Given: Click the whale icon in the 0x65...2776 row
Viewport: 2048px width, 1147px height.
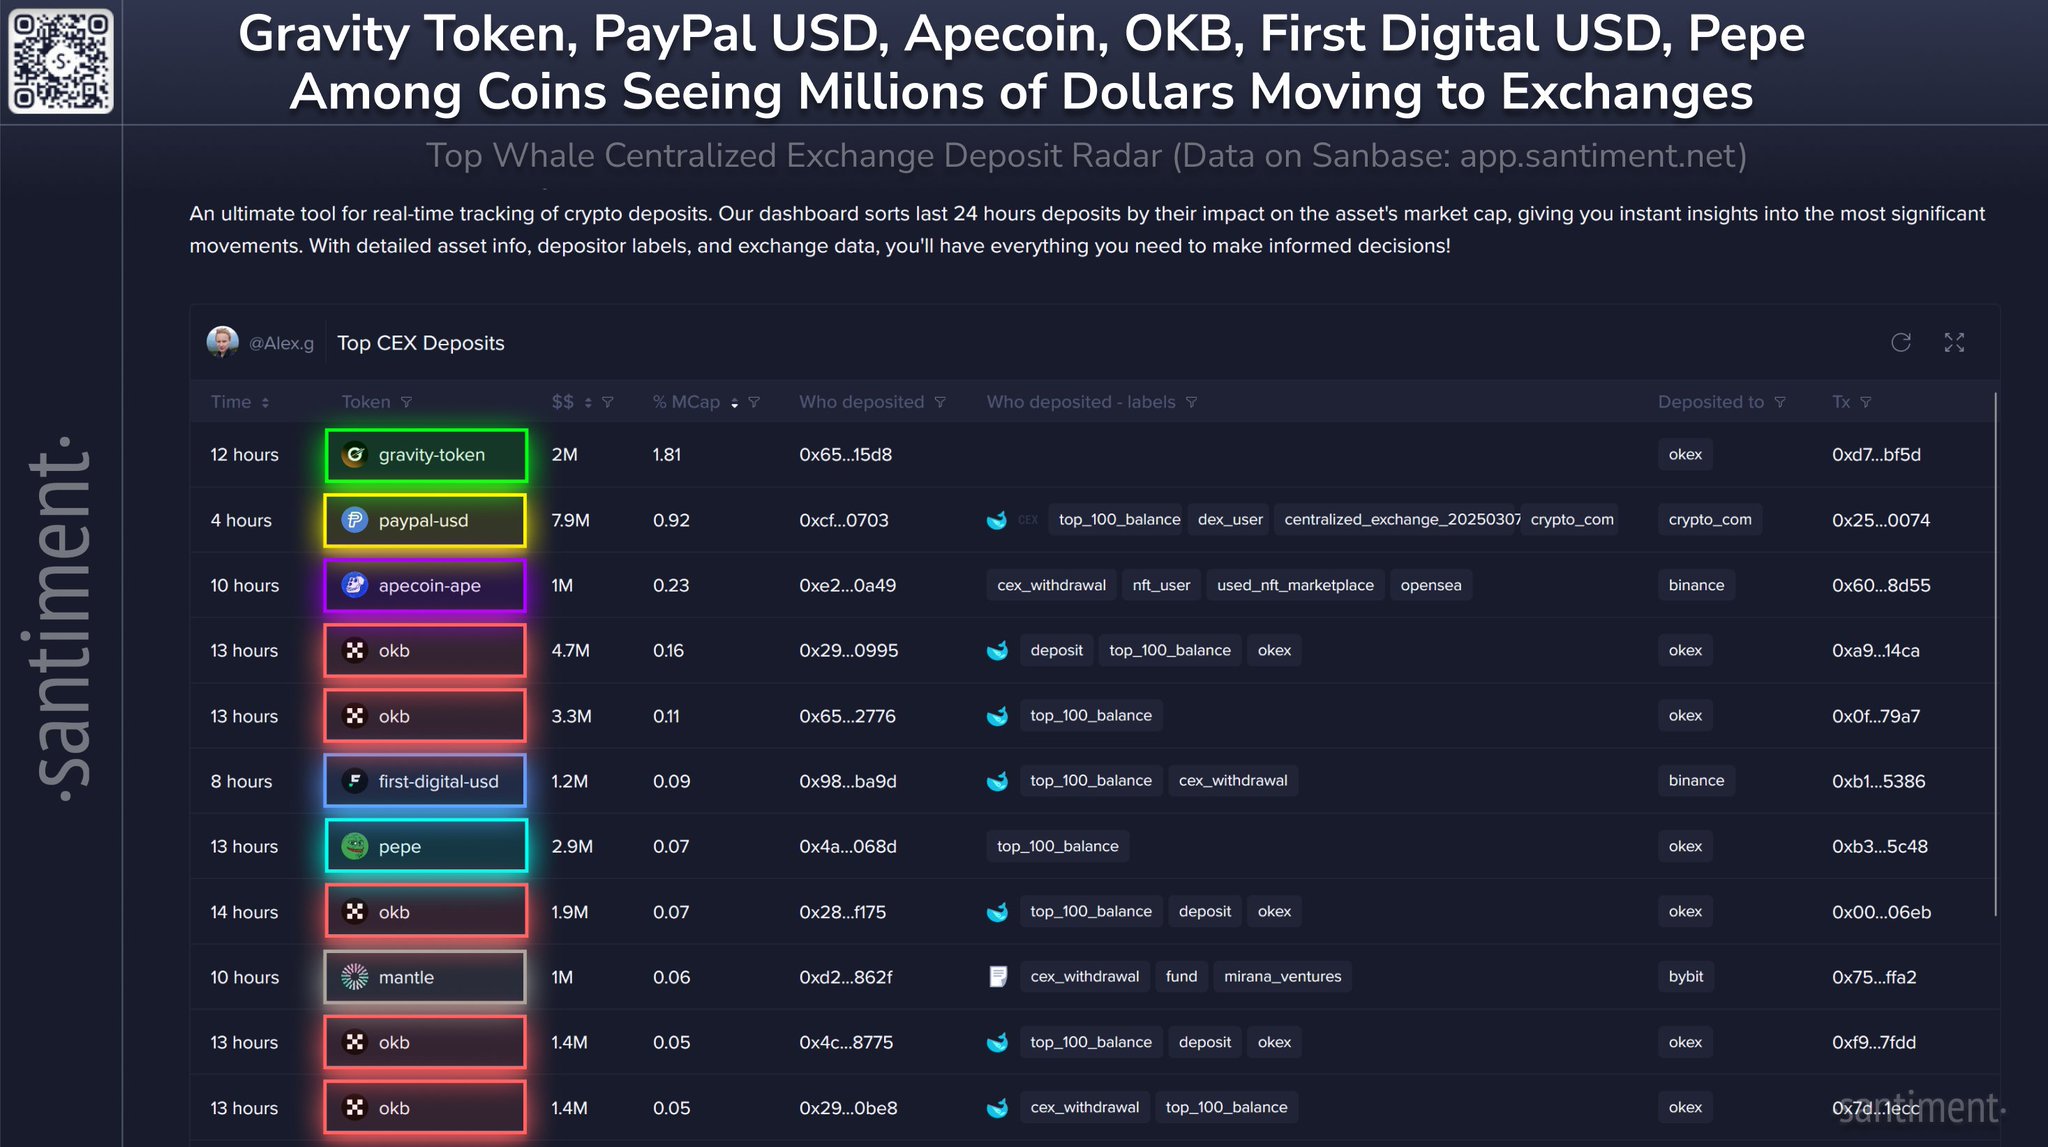Looking at the screenshot, I should point(997,716).
